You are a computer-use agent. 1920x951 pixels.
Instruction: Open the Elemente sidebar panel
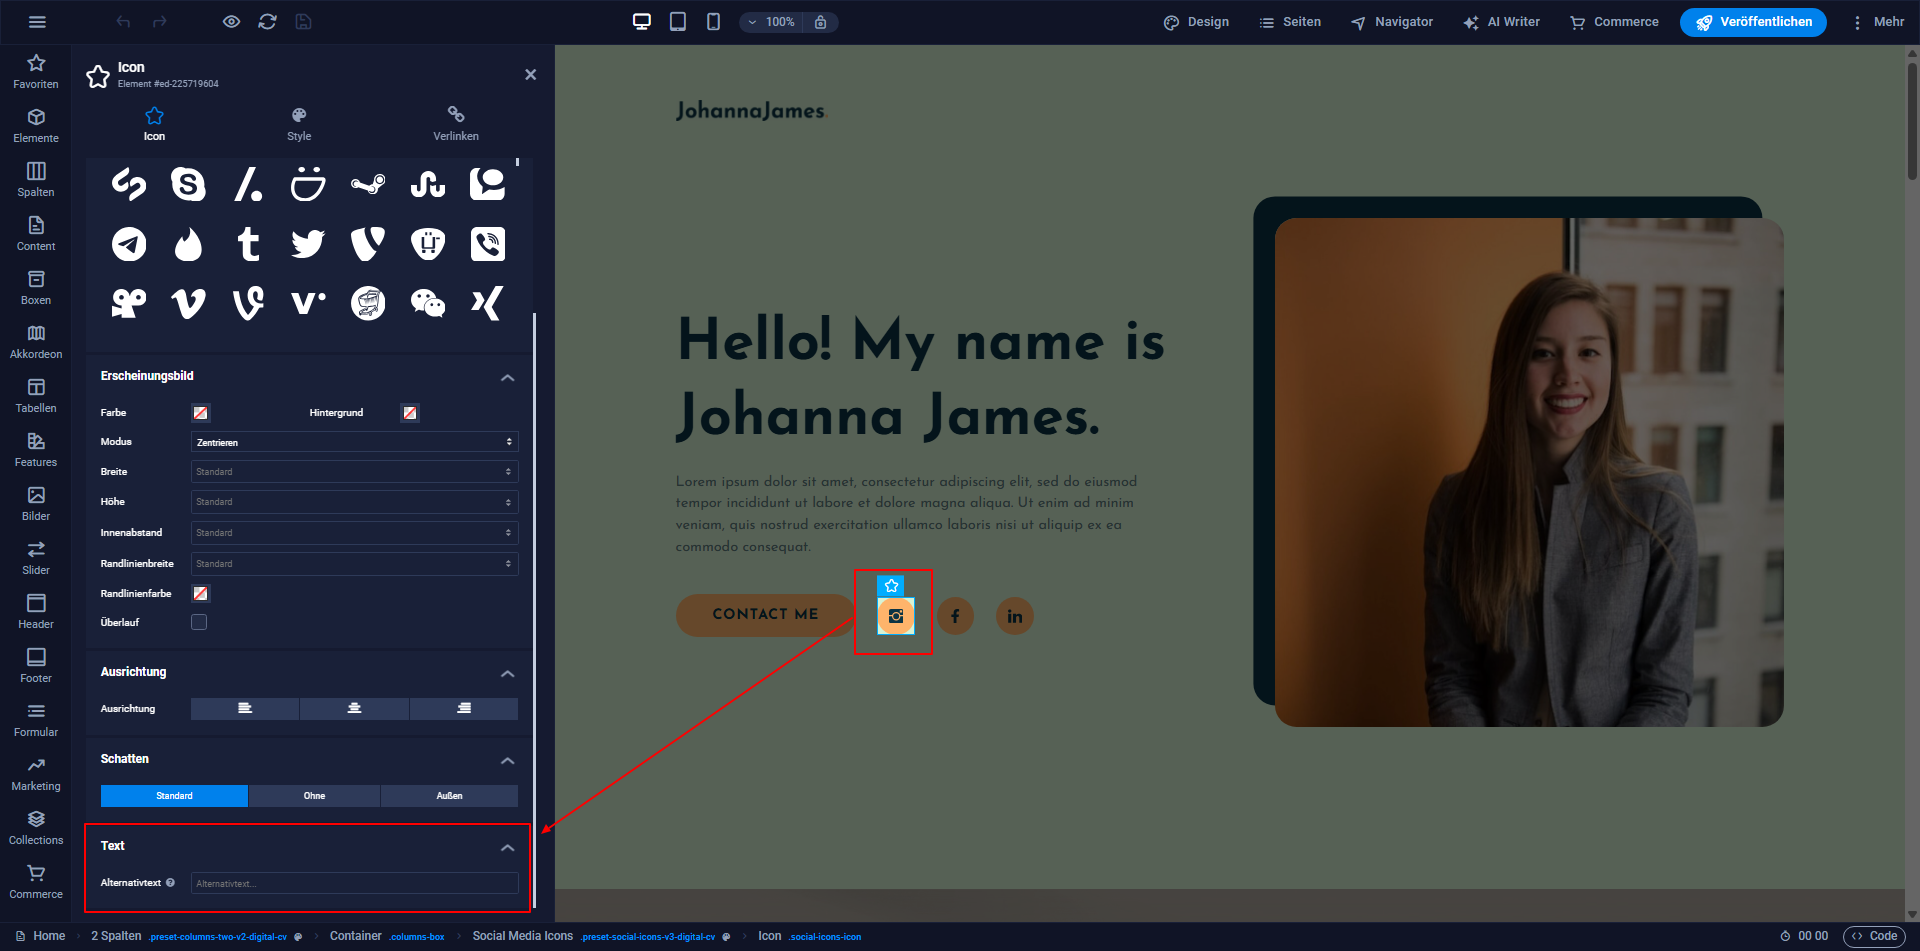(x=36, y=125)
